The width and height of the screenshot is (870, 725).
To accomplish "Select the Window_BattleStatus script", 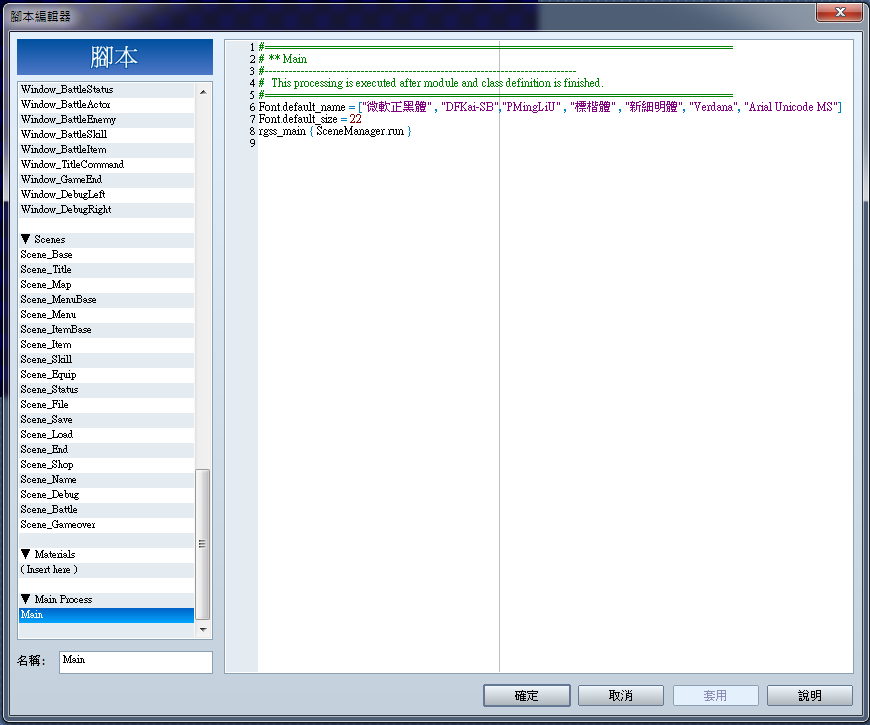I will (107, 90).
